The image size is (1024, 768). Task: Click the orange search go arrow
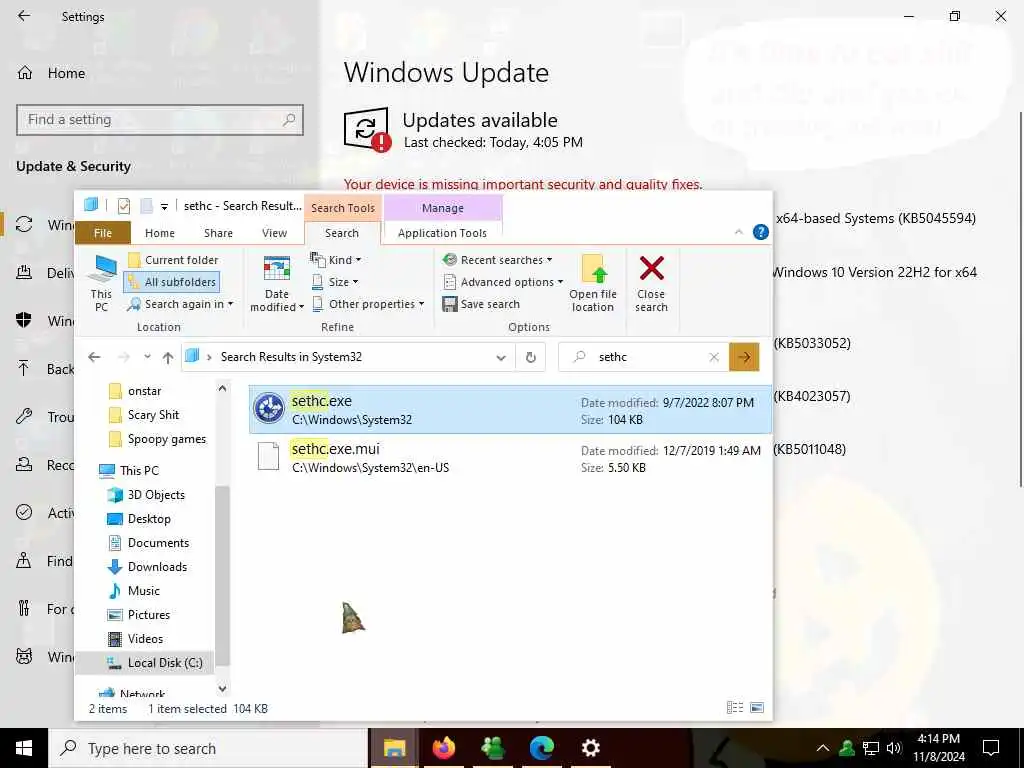pyautogui.click(x=744, y=357)
